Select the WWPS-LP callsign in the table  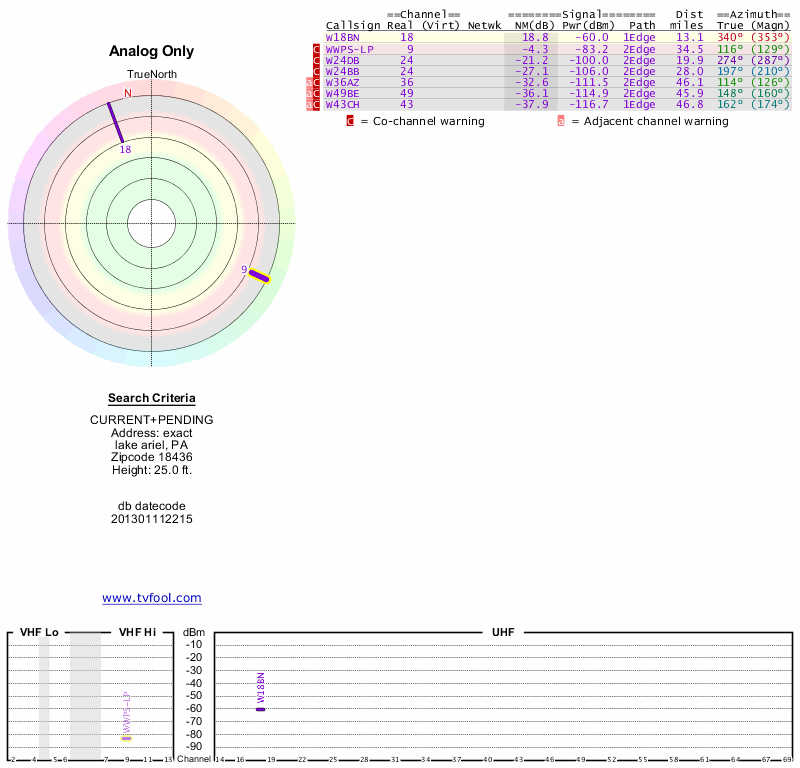pyautogui.click(x=349, y=49)
